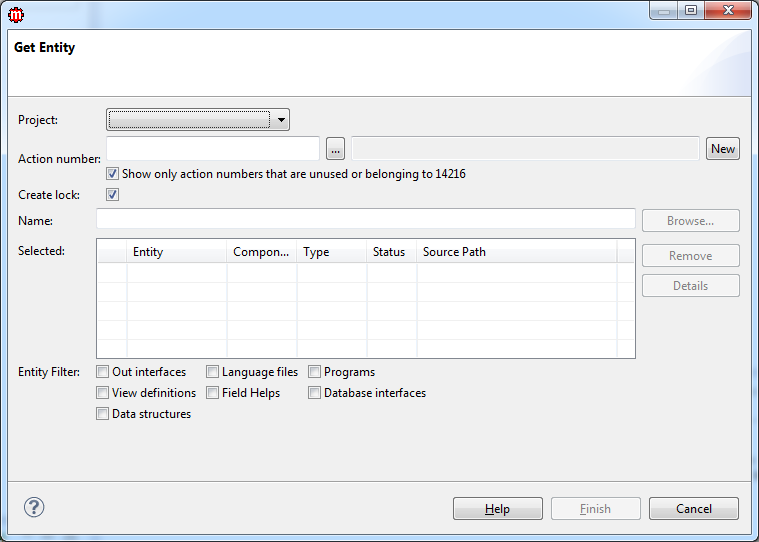Uncheck Show only unused action numbers

click(113, 173)
